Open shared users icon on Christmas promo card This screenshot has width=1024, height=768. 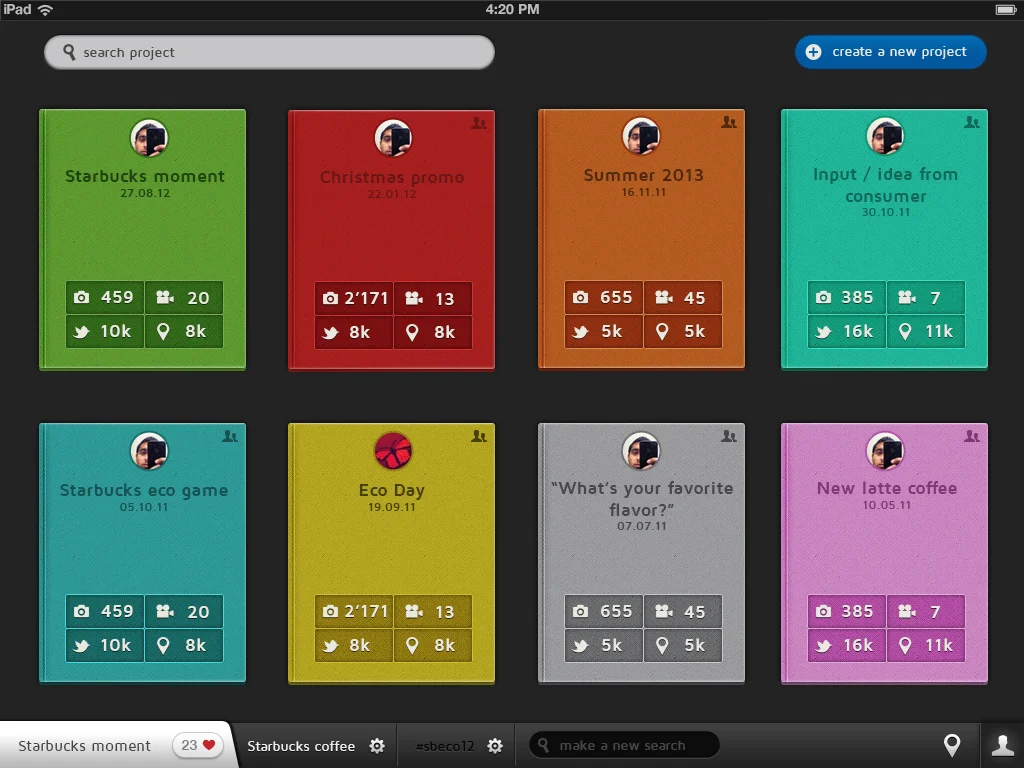coord(479,123)
